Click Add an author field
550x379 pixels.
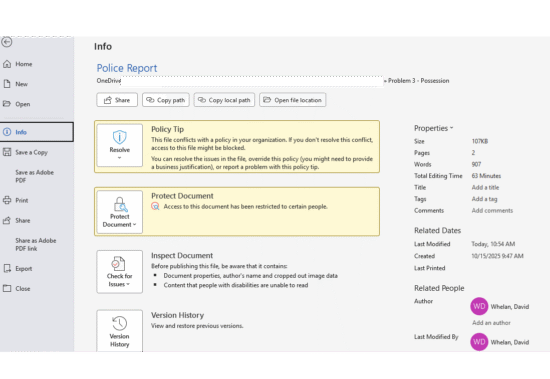[491, 323]
